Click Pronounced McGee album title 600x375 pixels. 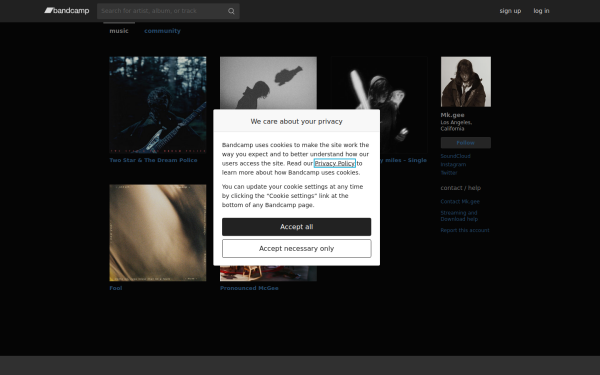(249, 288)
